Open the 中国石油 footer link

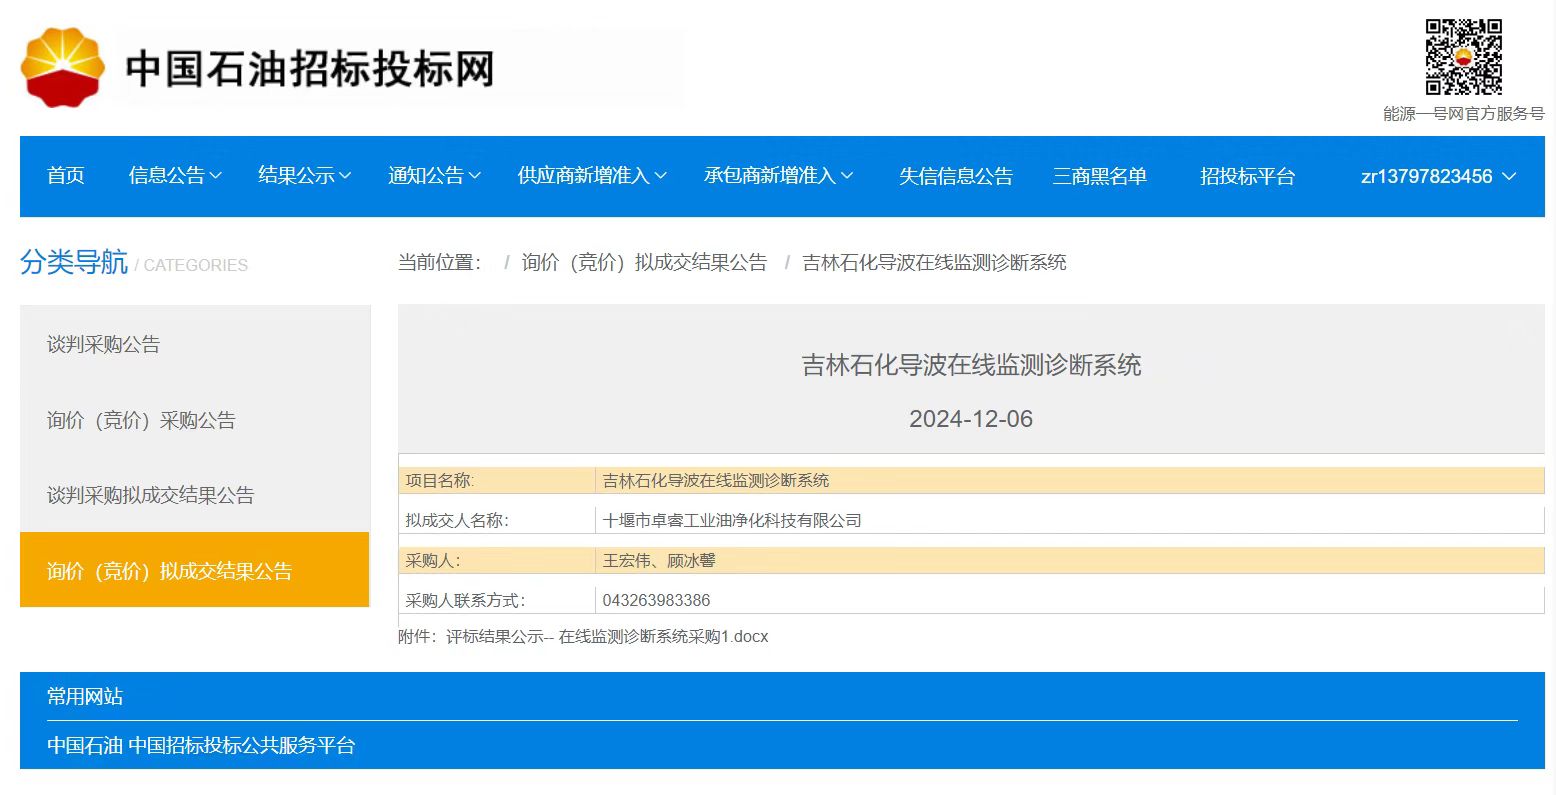pyautogui.click(x=85, y=745)
